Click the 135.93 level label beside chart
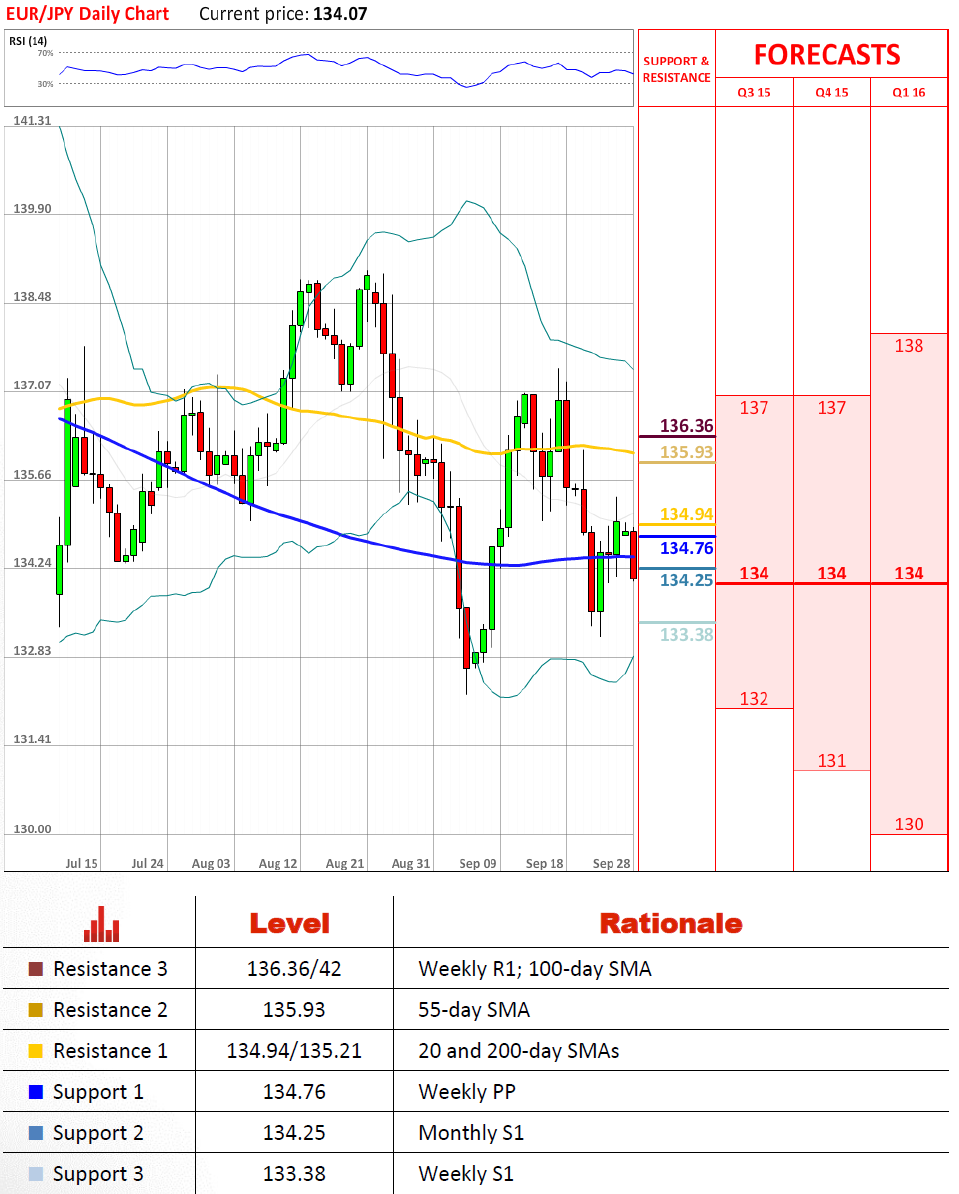The height and width of the screenshot is (1194, 959). [686, 452]
